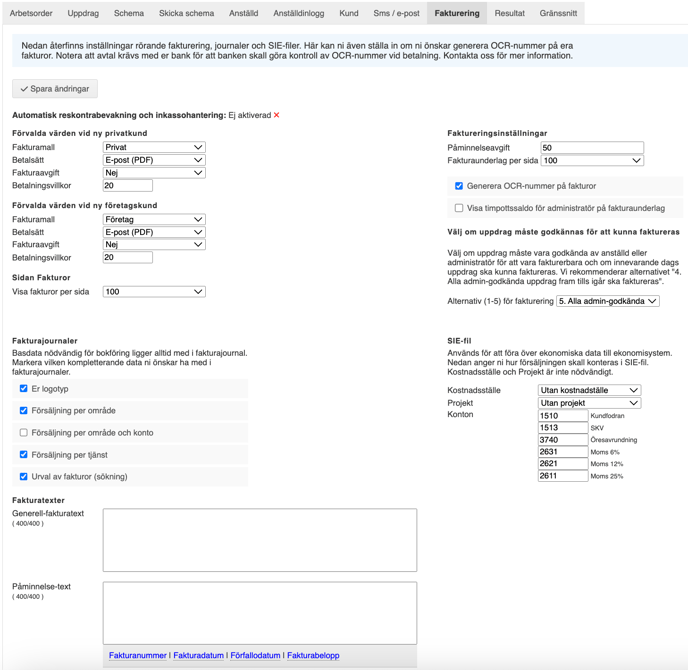Viewport: 688px width, 670px height.
Task: Click Generell-fakturatext text area
Action: [260, 540]
